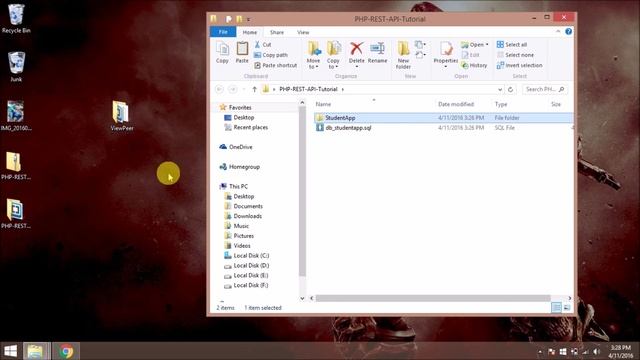The width and height of the screenshot is (640, 360).
Task: Click Invert selection
Action: coord(520,65)
